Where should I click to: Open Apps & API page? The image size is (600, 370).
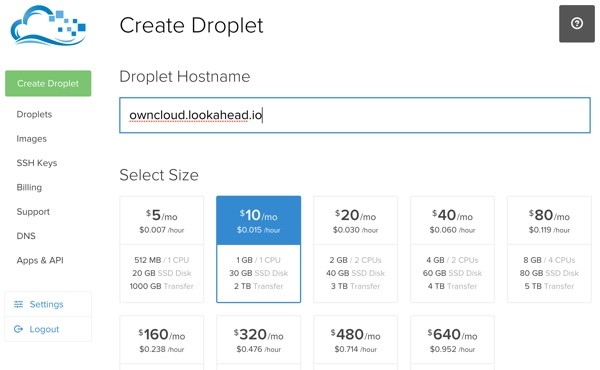(x=40, y=261)
